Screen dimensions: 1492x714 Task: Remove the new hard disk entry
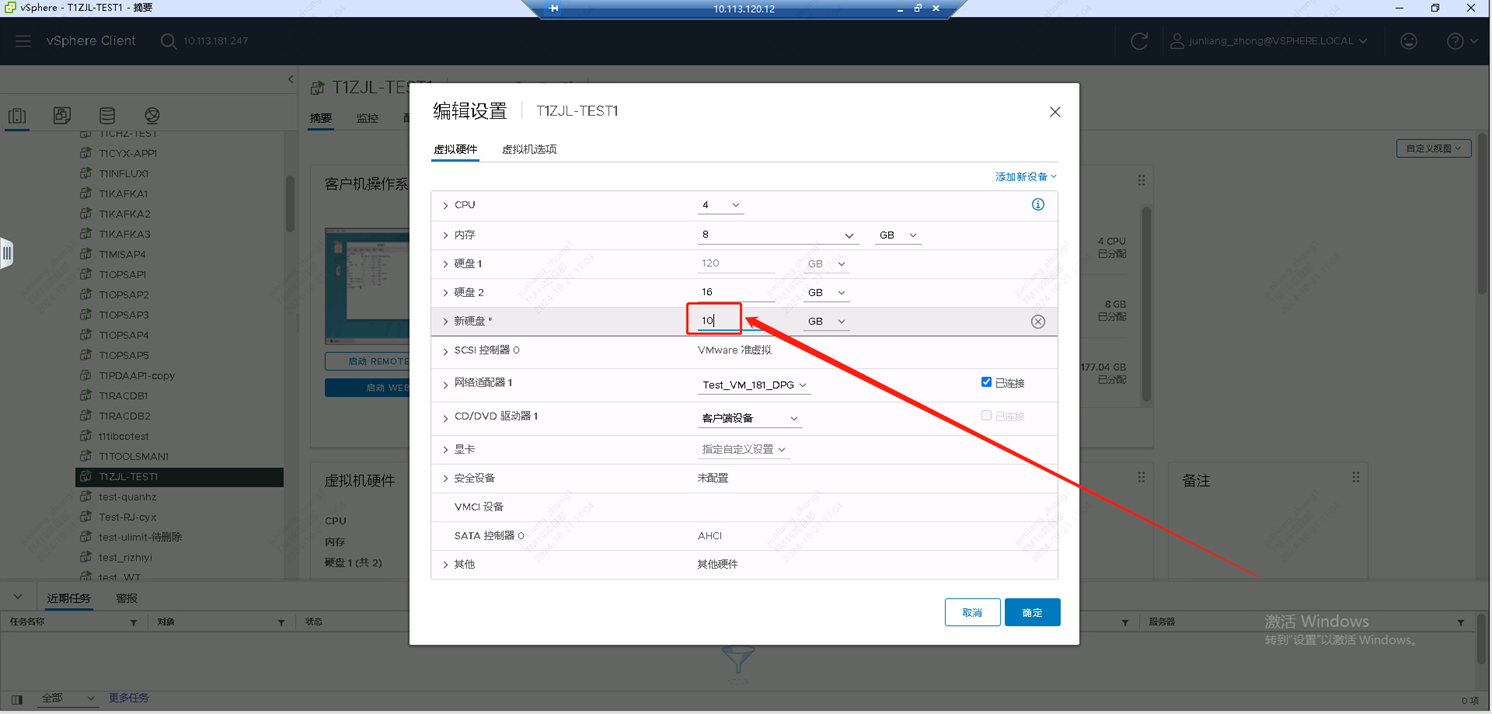[x=1037, y=322]
